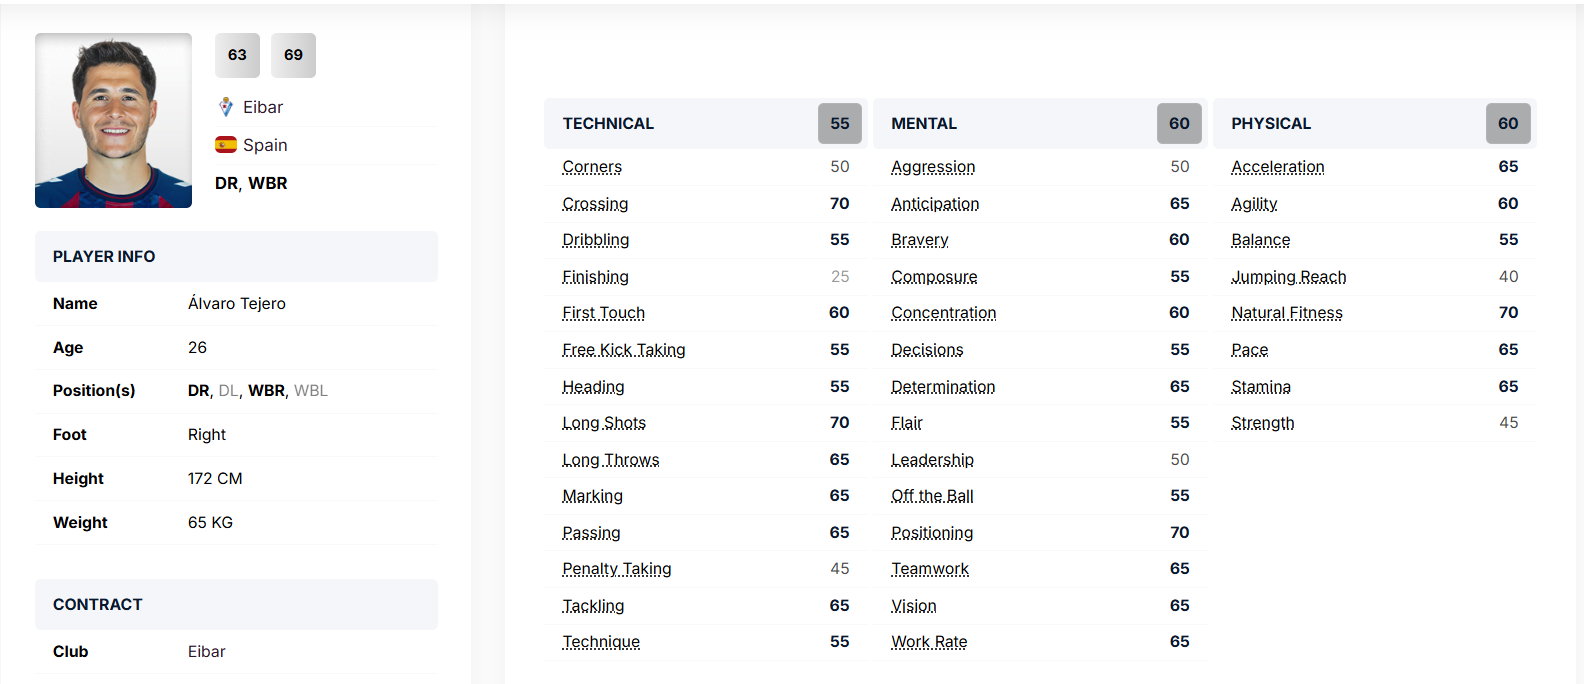Click the Anticipation attribute link
The height and width of the screenshot is (684, 1584).
coord(935,204)
